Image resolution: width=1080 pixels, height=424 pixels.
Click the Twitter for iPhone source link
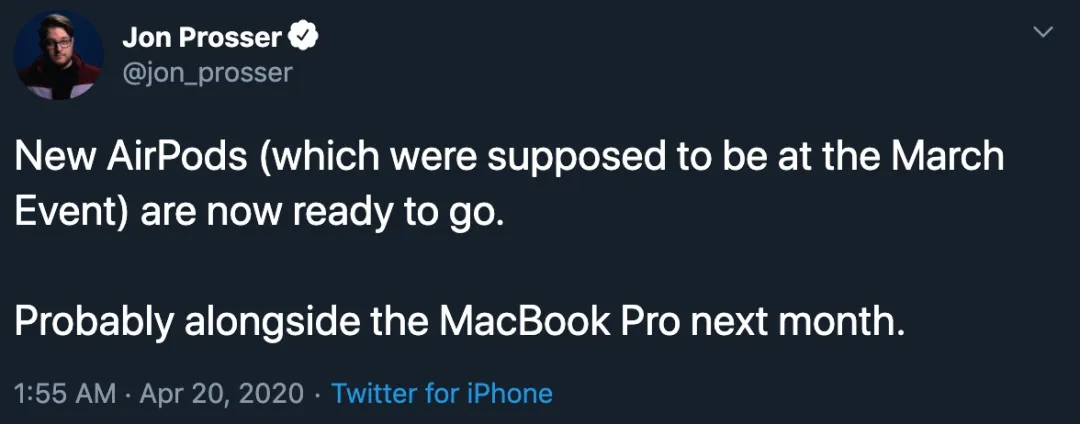(441, 393)
